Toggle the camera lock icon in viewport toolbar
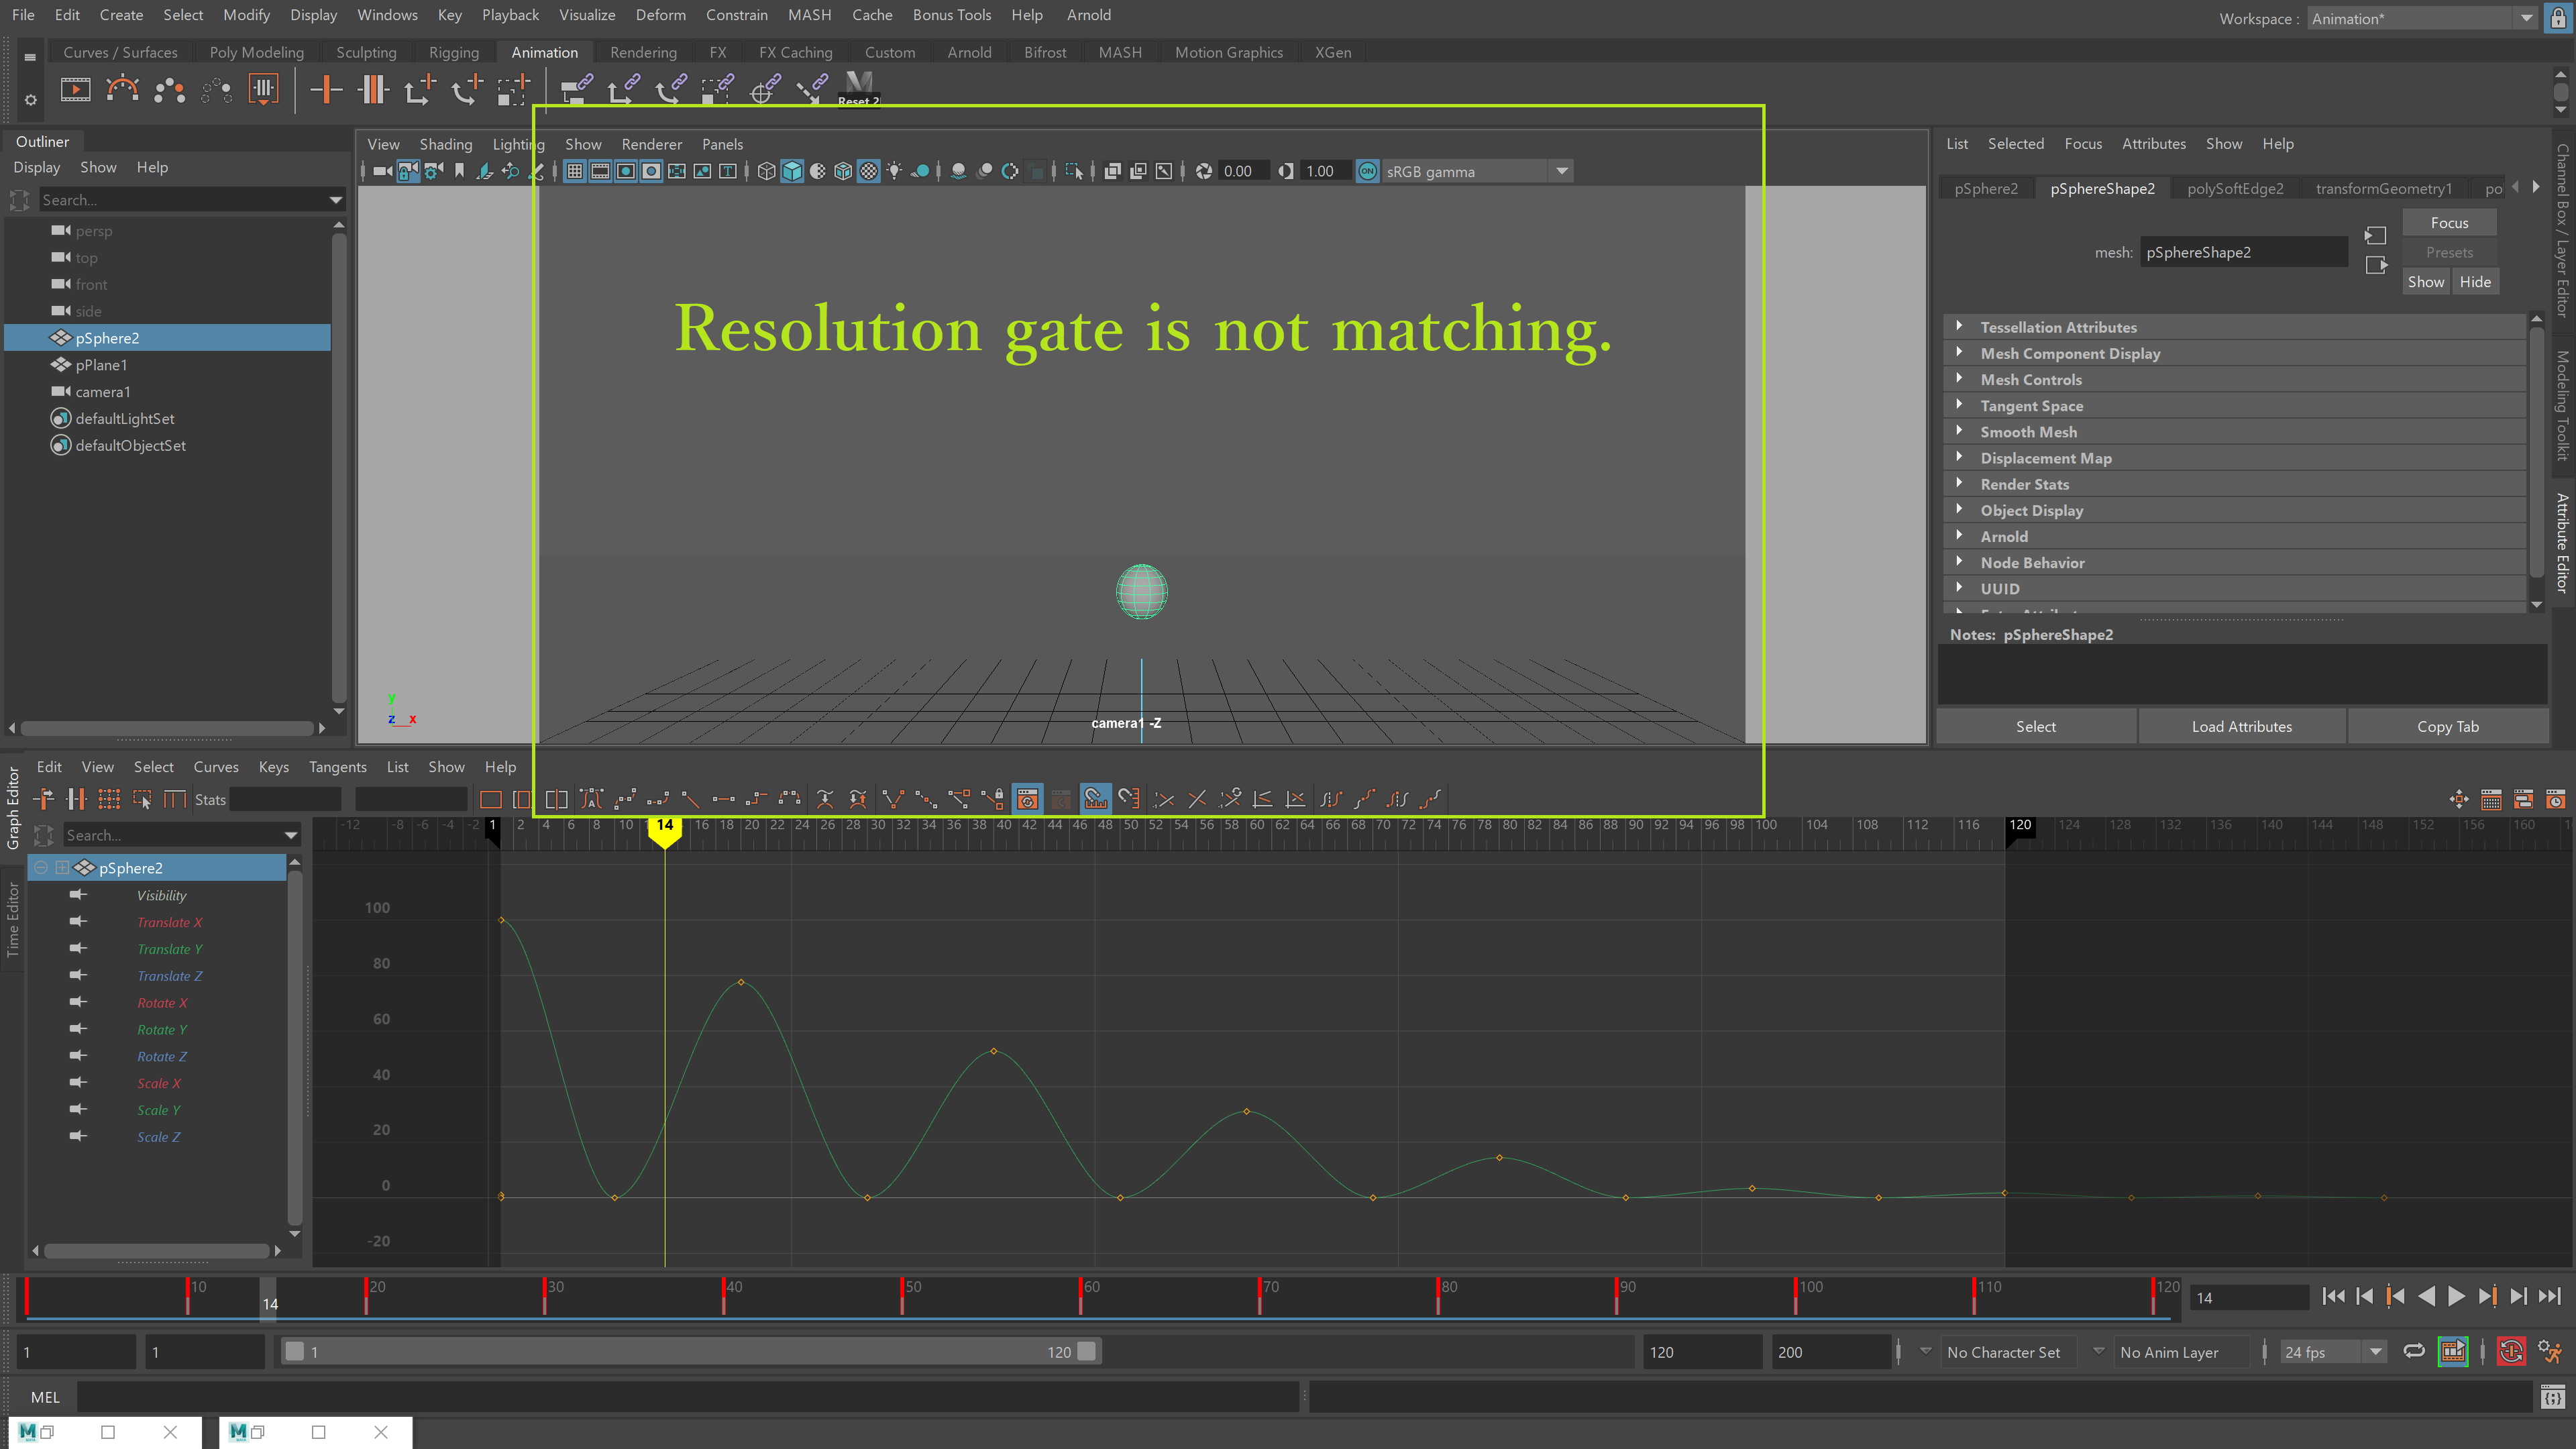This screenshot has height=1449, width=2576. 407,171
